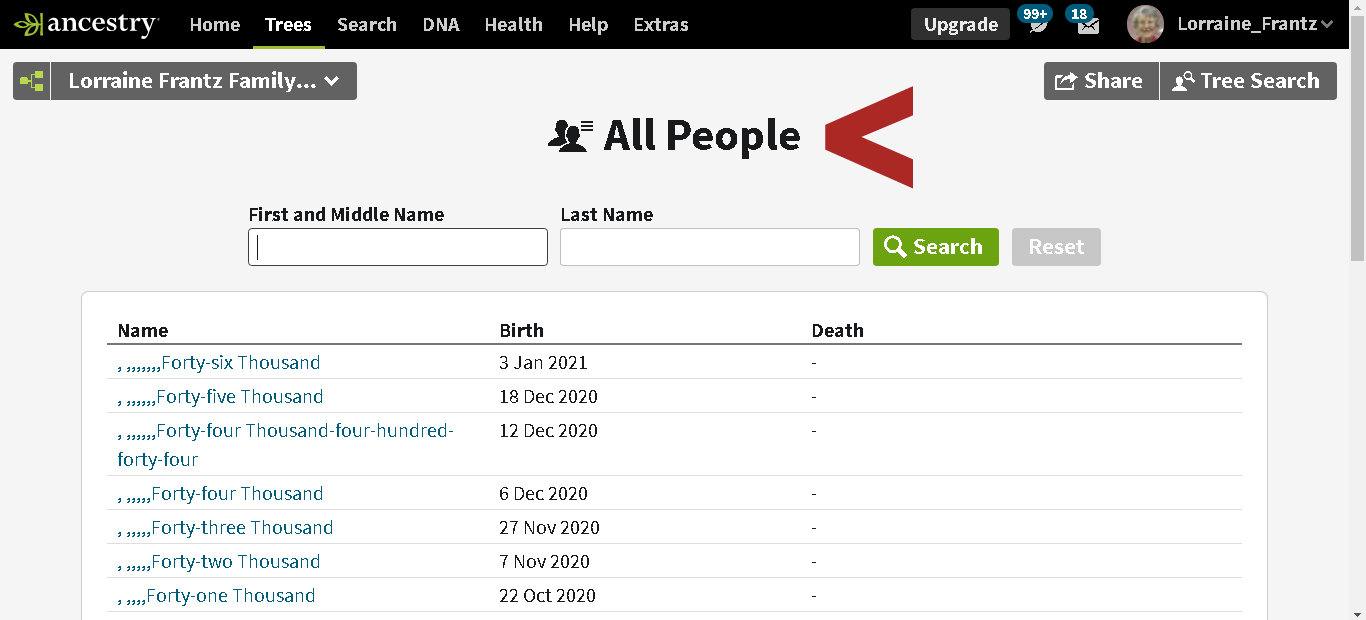Click the gray Reset button
This screenshot has width=1366, height=620.
[x=1056, y=247]
